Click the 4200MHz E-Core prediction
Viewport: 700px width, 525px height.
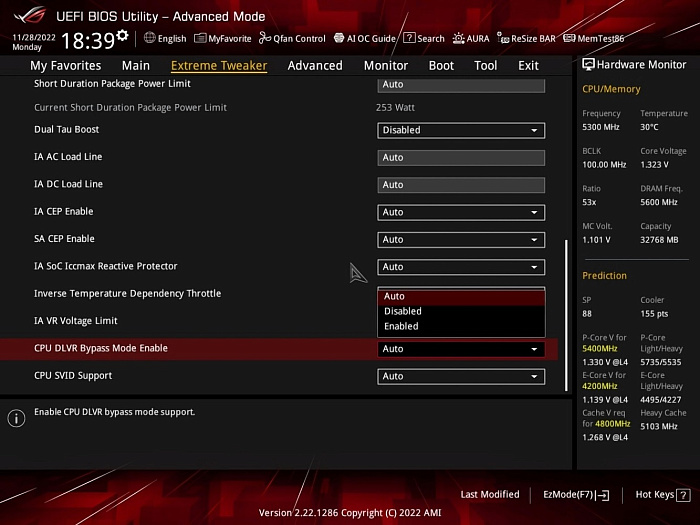[600, 386]
